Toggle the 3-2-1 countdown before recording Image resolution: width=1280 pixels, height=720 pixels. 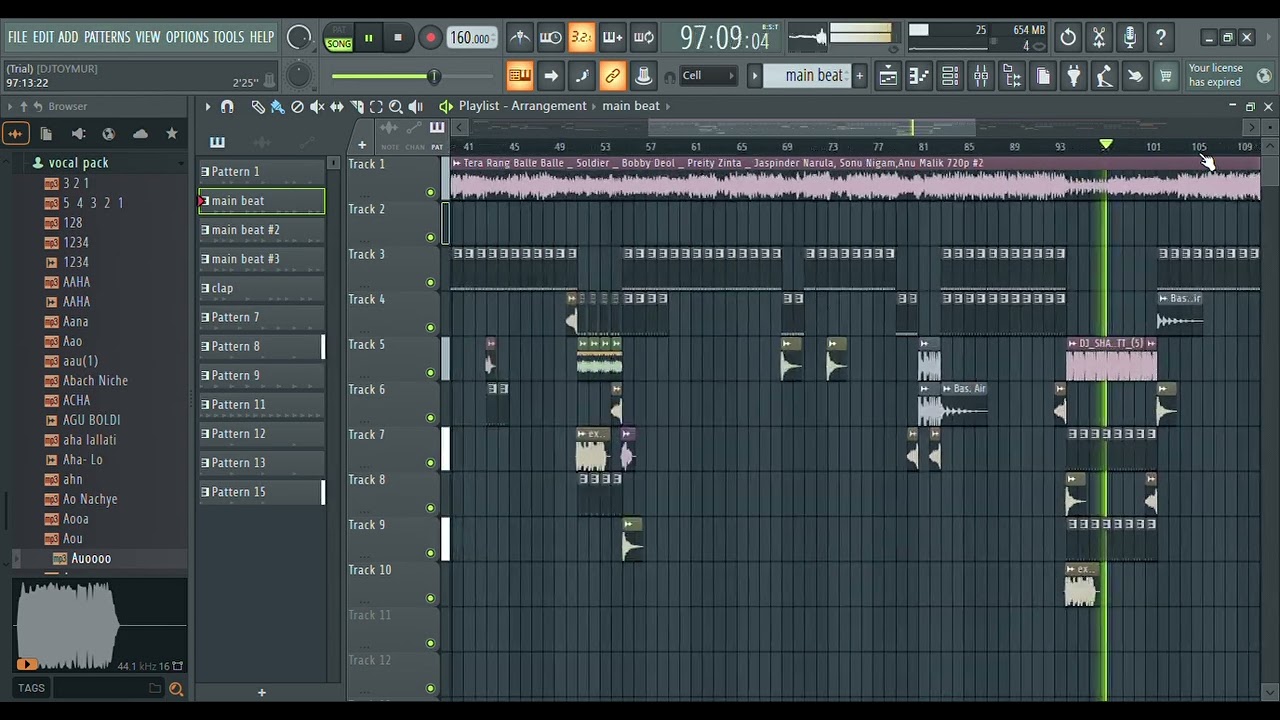(581, 38)
